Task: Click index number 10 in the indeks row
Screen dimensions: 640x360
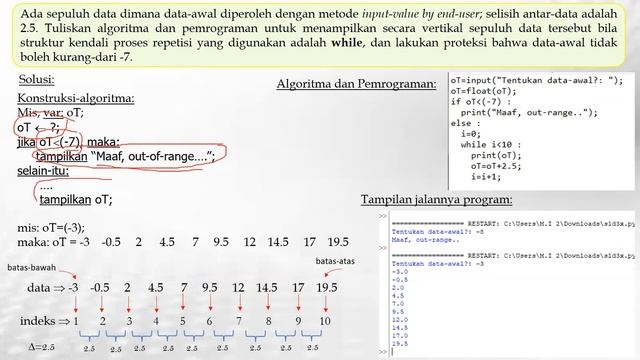Action: 325,321
